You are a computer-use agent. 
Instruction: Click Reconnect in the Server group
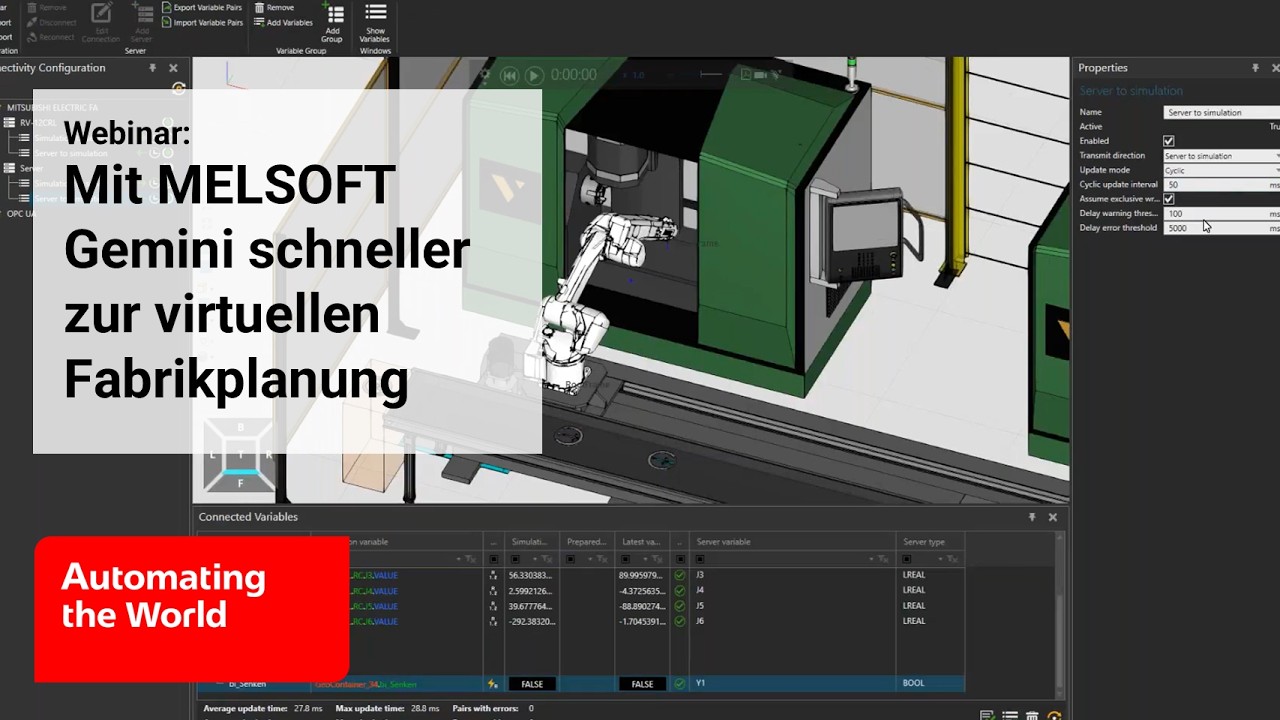(50, 37)
